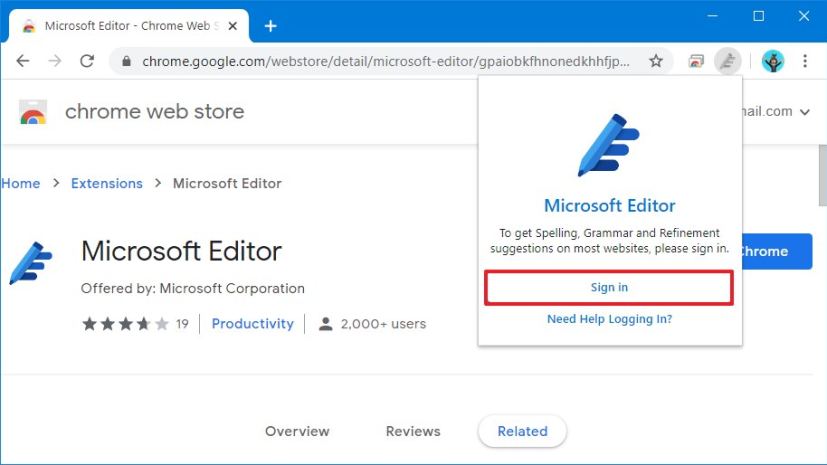Expand the account email dropdown arrow
Image resolution: width=827 pixels, height=465 pixels.
804,112
